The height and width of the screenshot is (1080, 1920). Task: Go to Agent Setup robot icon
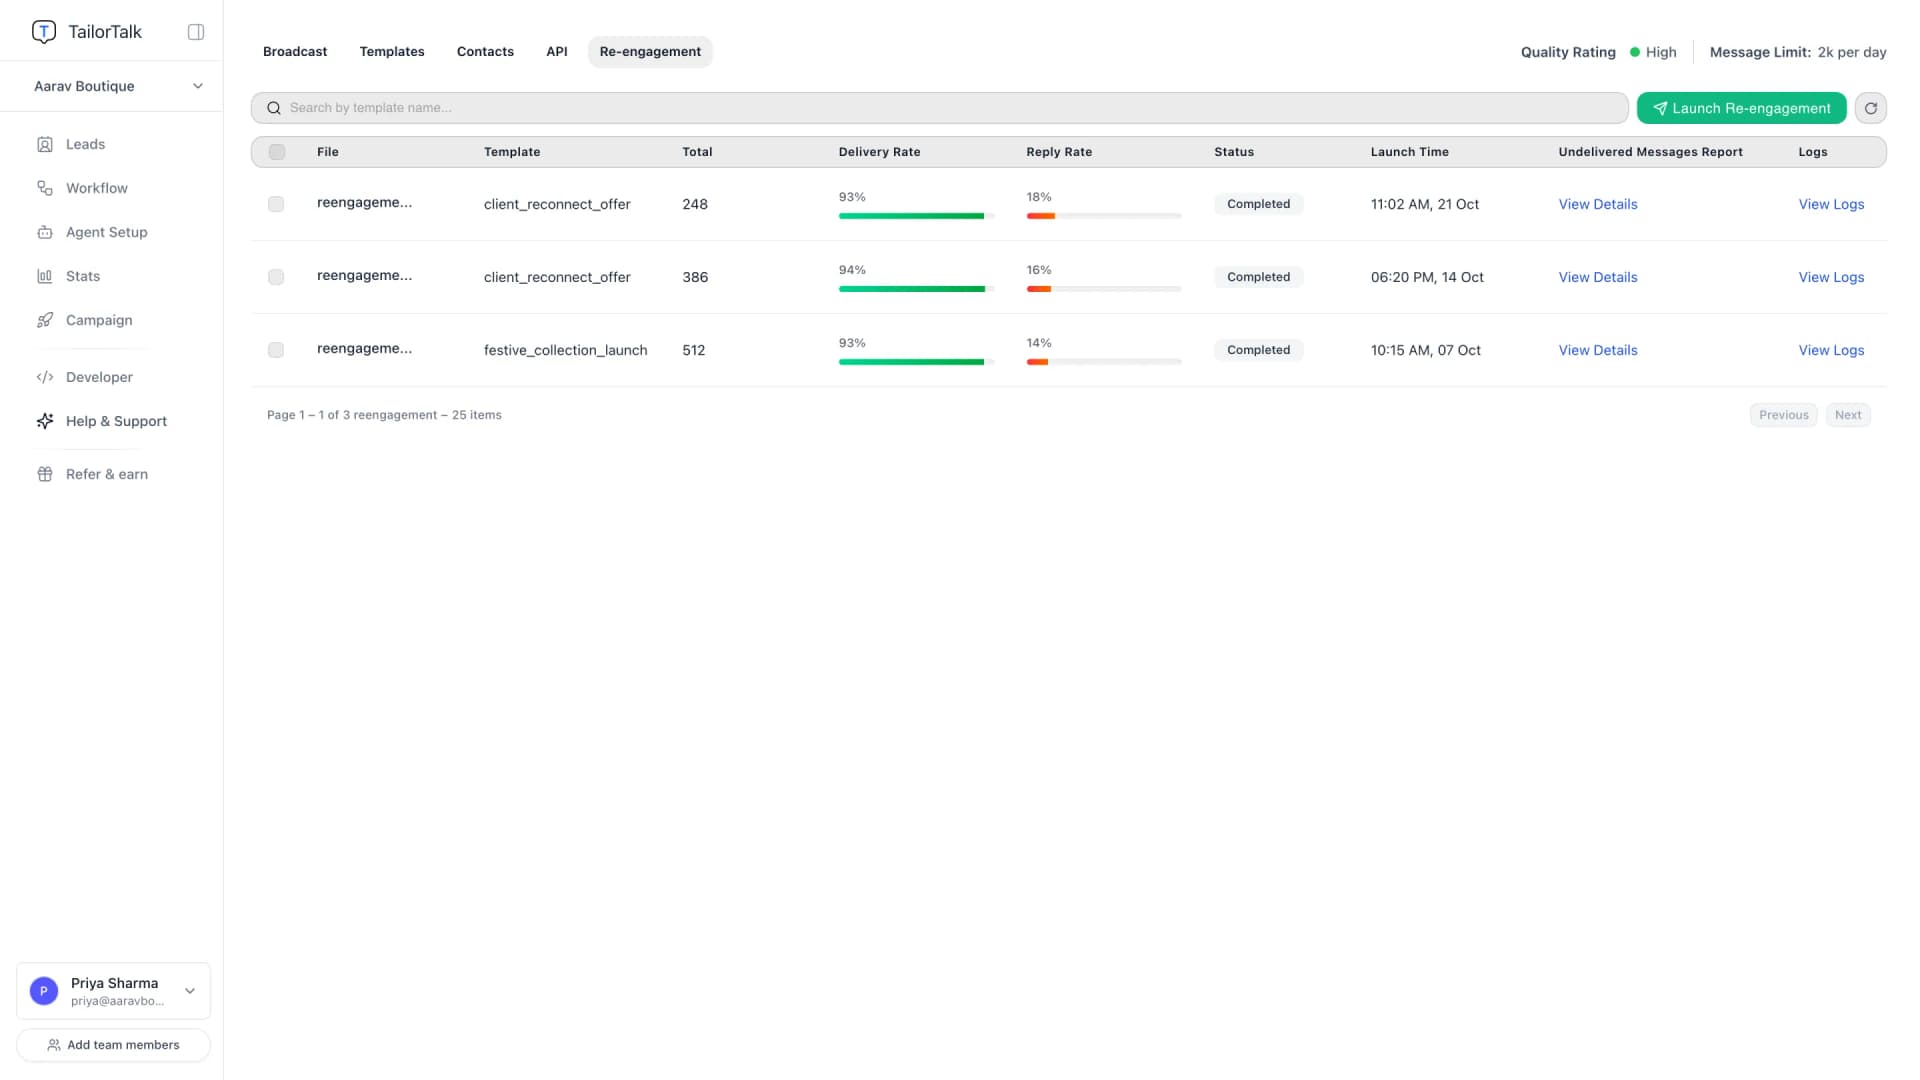[45, 232]
